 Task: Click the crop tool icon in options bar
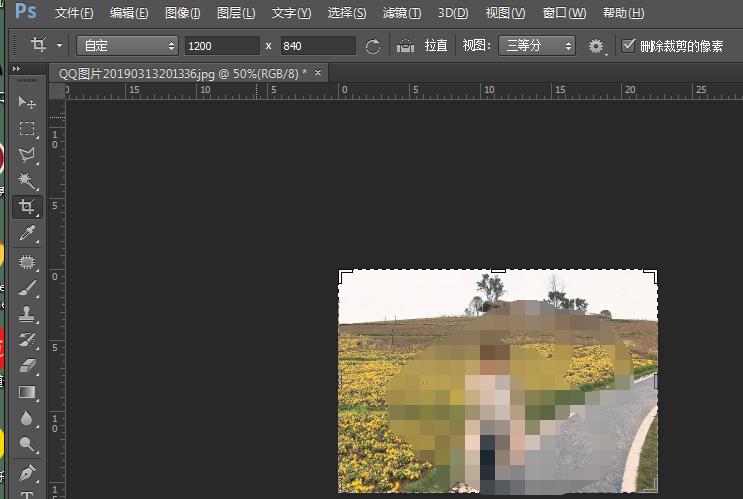(38, 45)
